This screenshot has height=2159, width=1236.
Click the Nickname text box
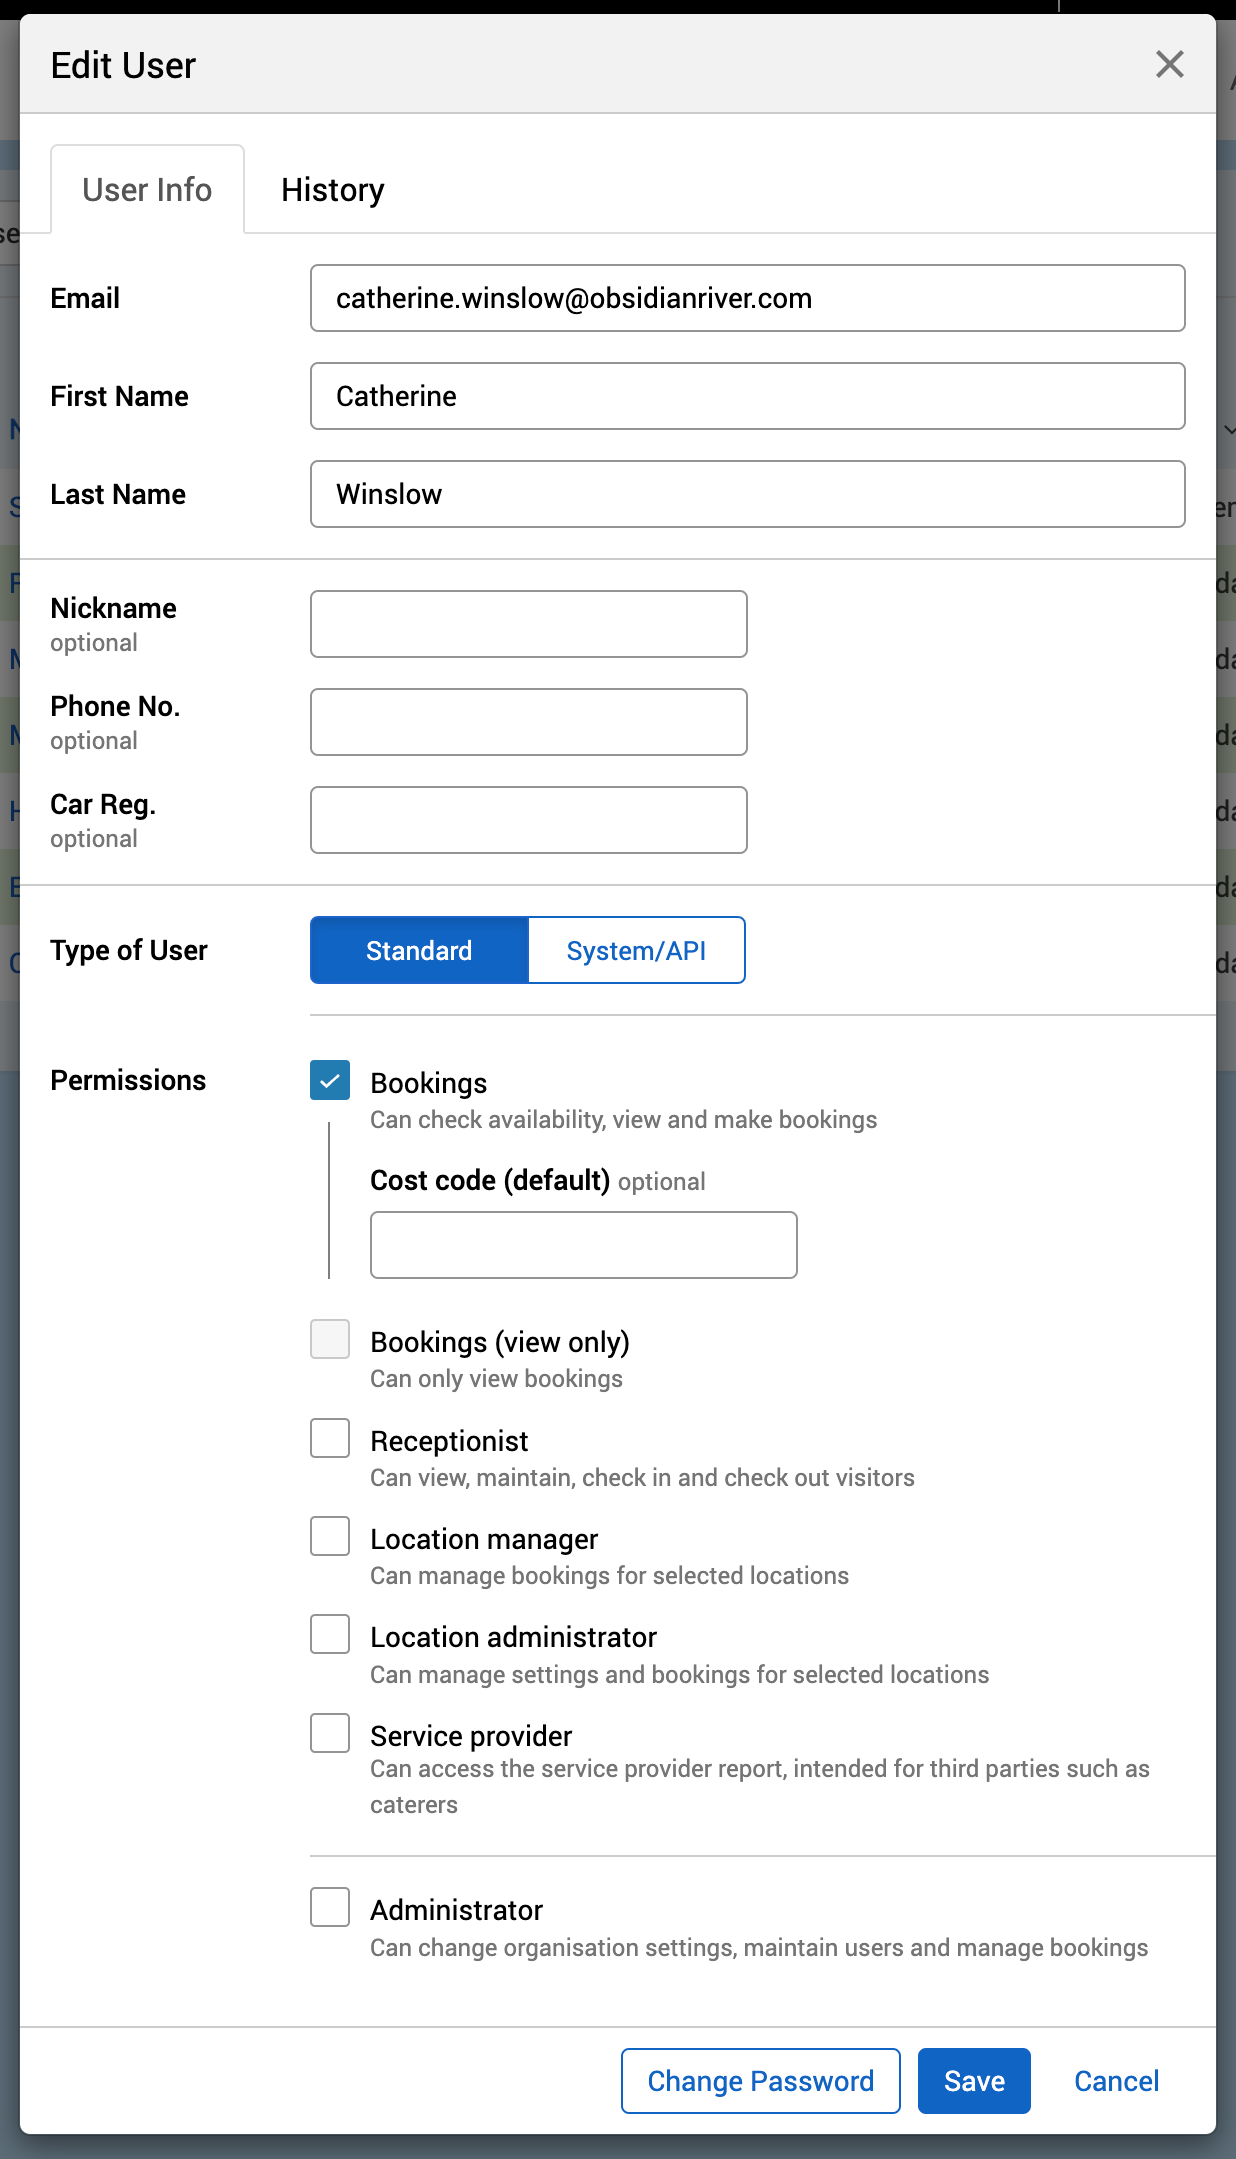pyautogui.click(x=528, y=624)
